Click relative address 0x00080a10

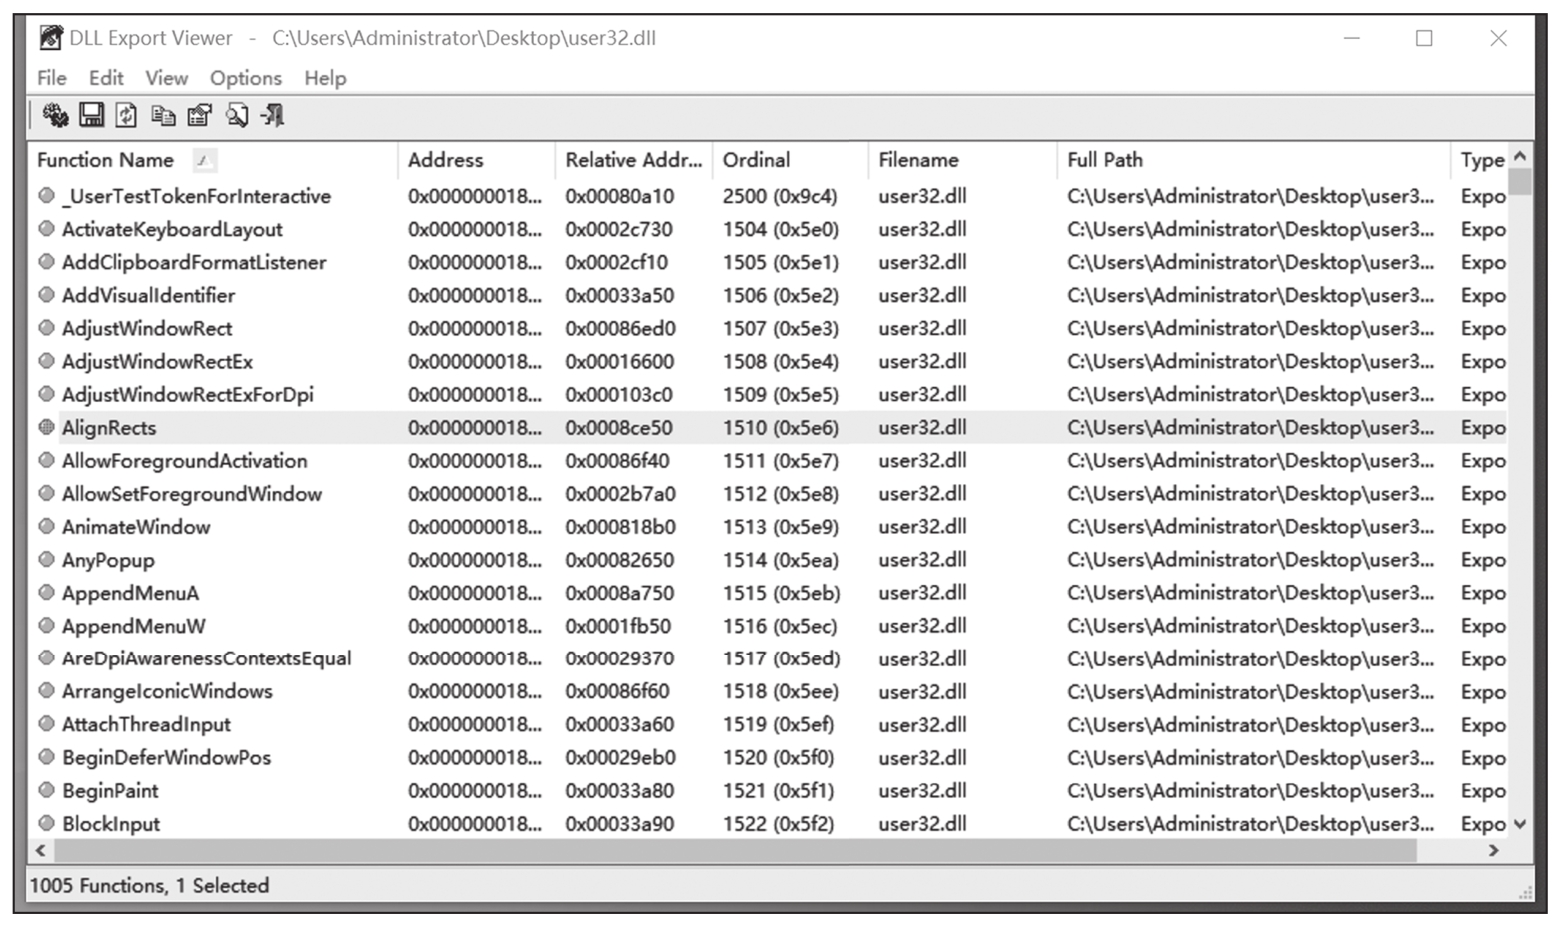[620, 196]
